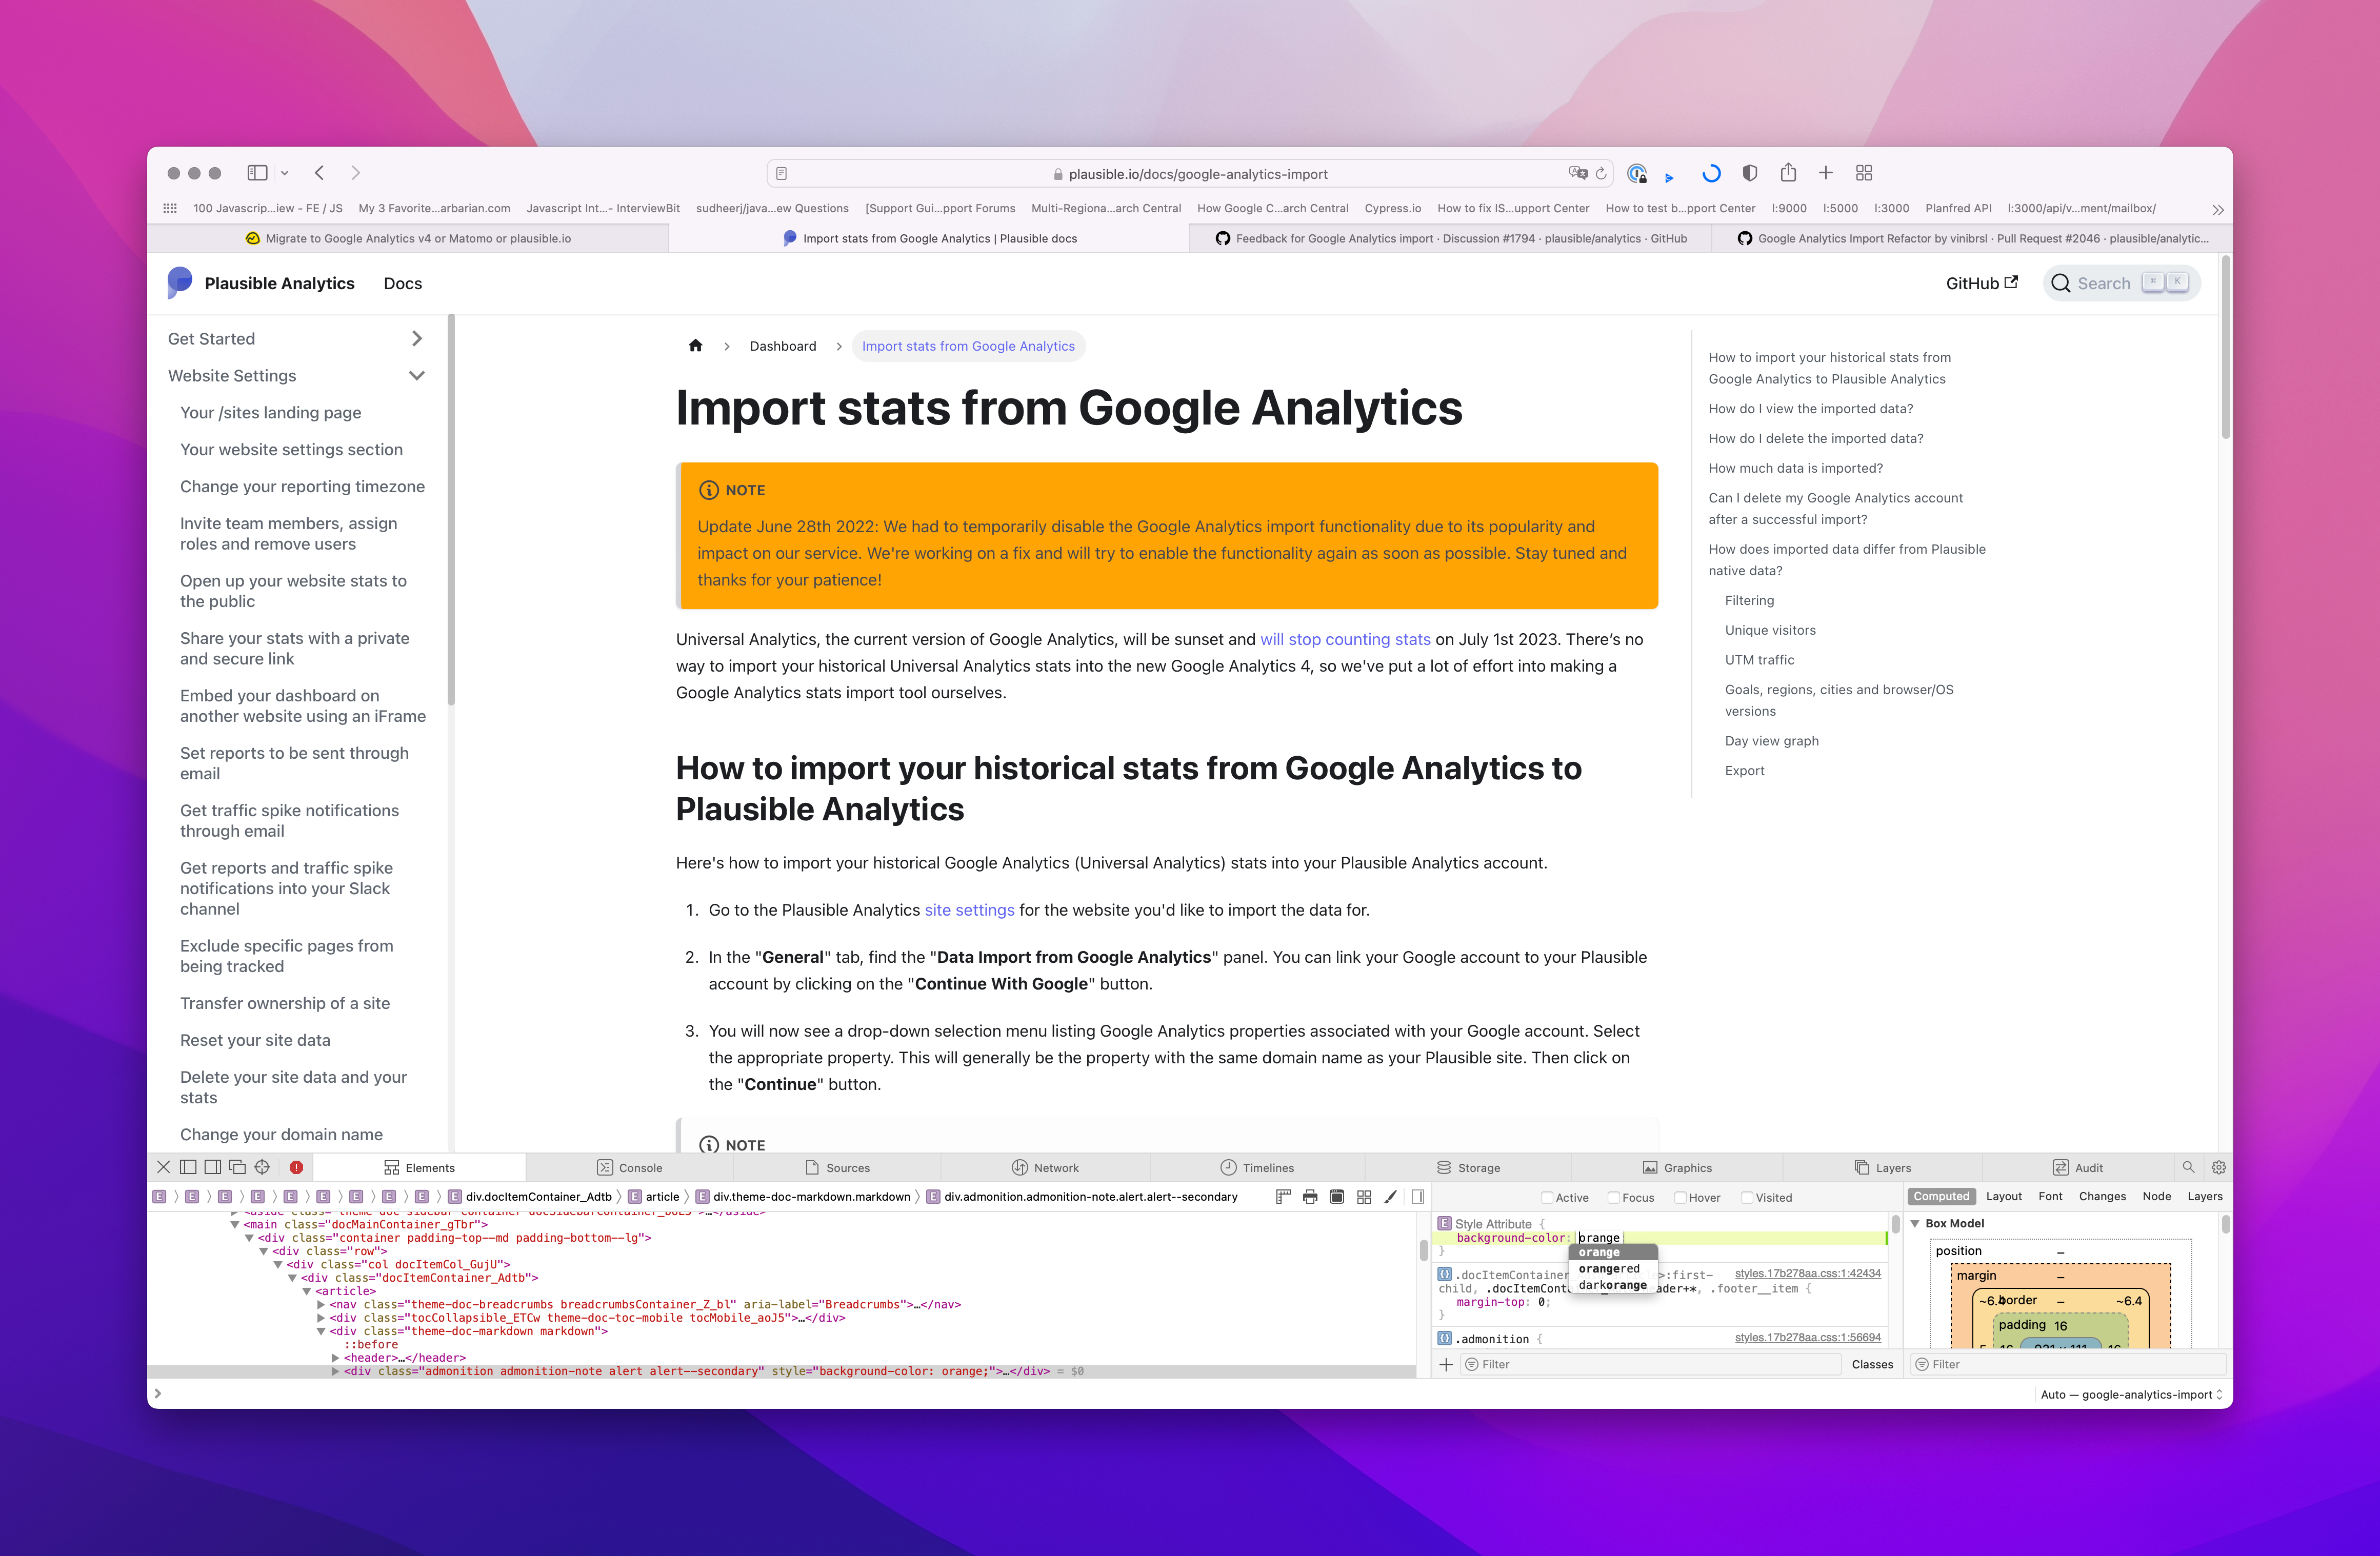Expand the nav theme-doc-breadcrumbs node
The width and height of the screenshot is (2380, 1556).
(x=321, y=1304)
